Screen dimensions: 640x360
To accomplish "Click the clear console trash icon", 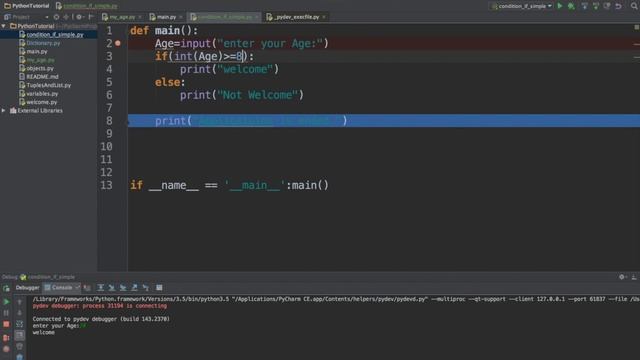I will (x=19, y=347).
